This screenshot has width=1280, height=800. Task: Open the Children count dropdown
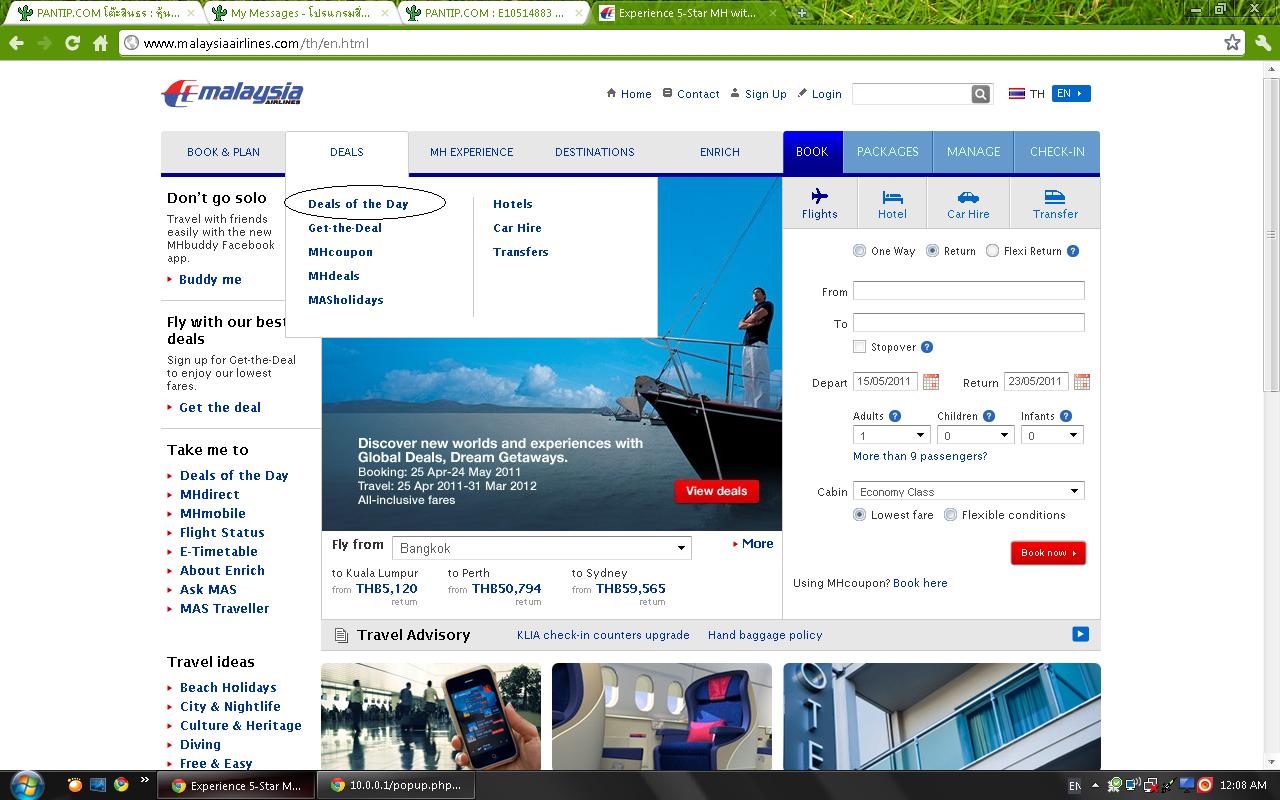click(x=976, y=435)
